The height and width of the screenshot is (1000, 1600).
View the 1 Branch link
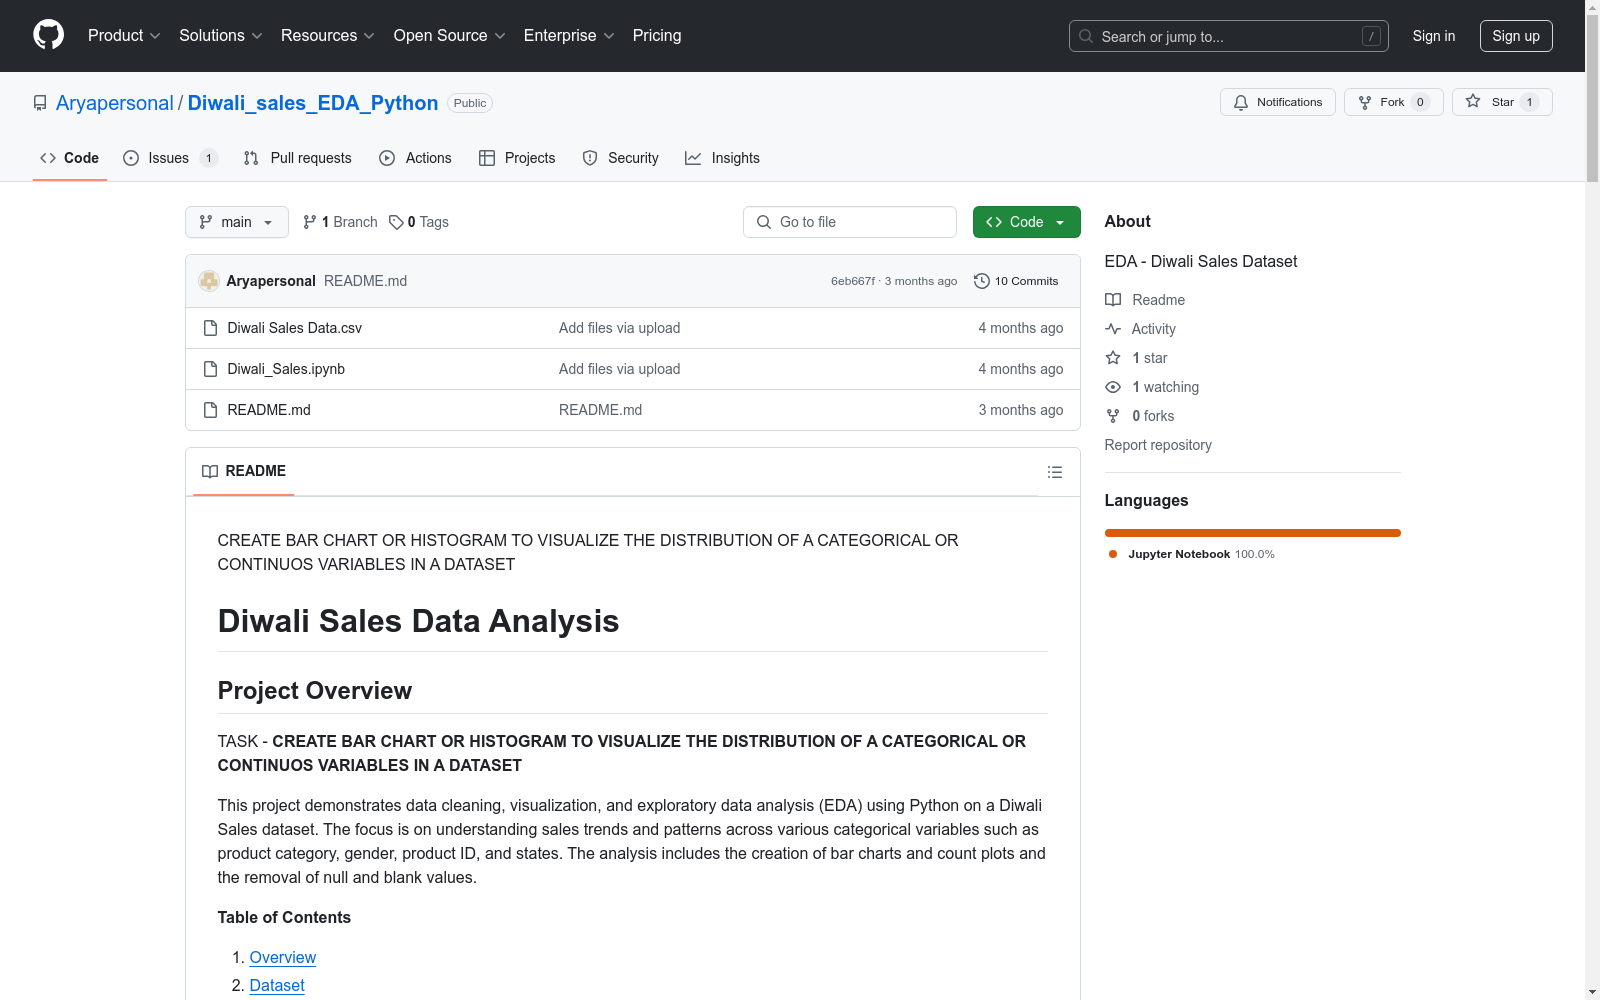tap(340, 222)
